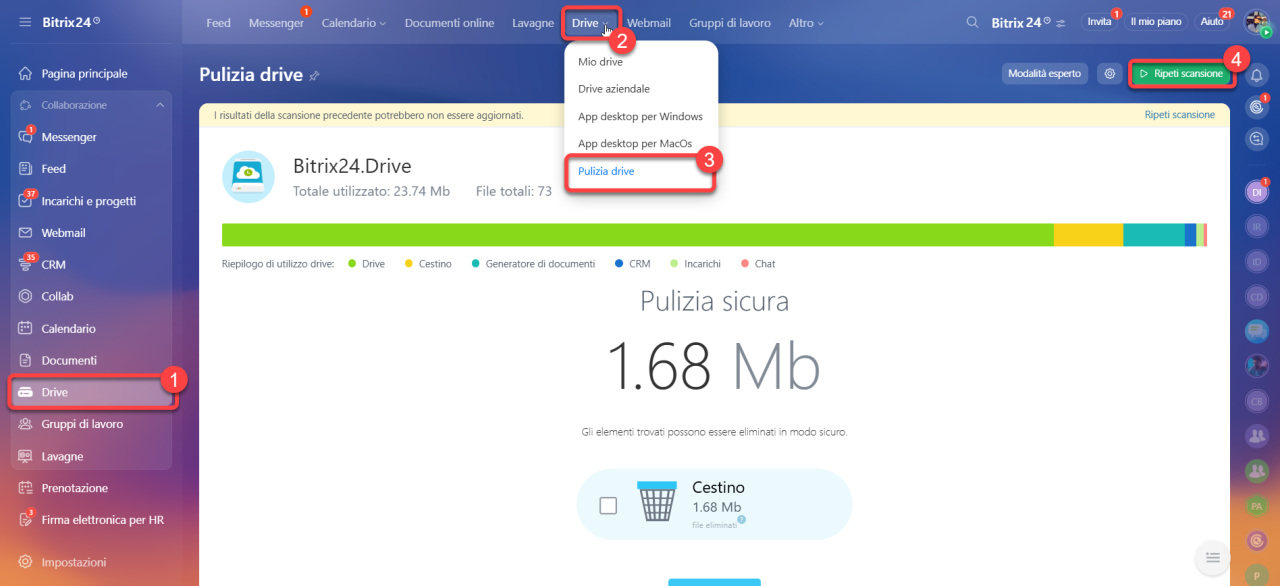
Task: Click the search magnifier icon
Action: (972, 22)
